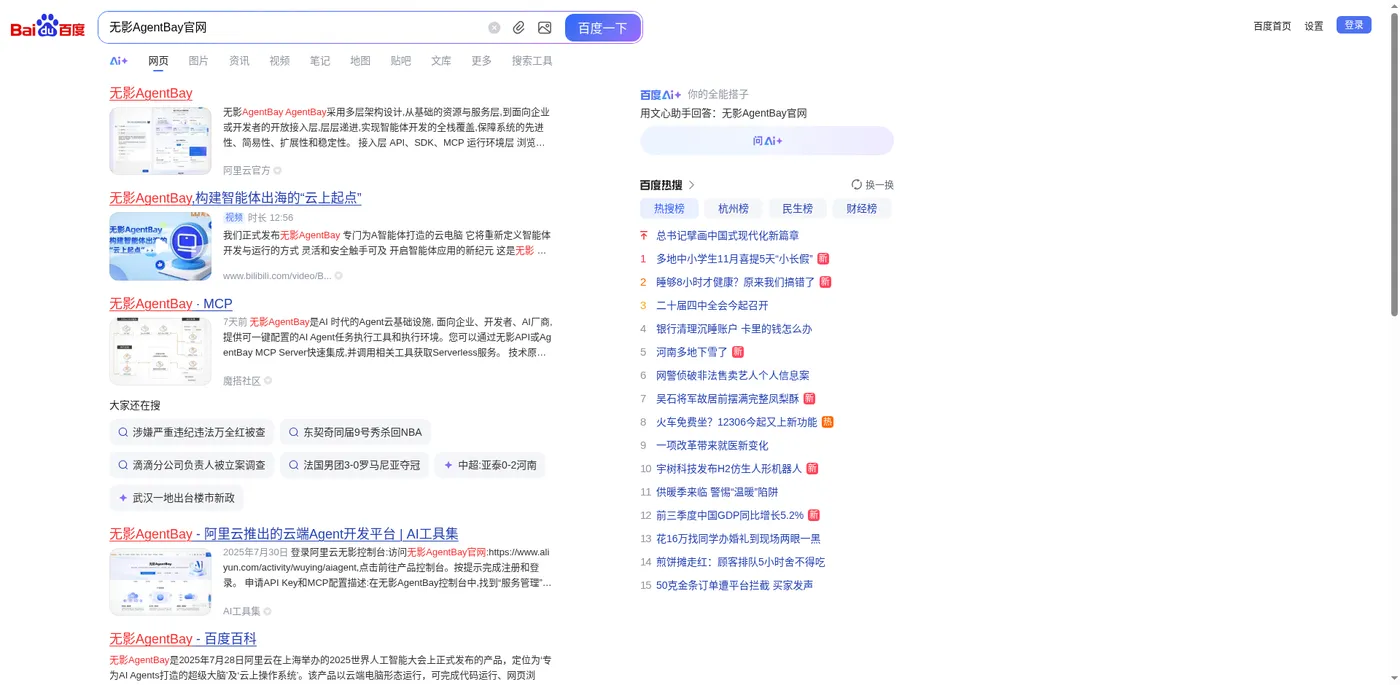Viewport: 1400px width, 685px height.
Task: Open hot item 多地中小学生11月喜提5天小长假
Action: (x=734, y=259)
